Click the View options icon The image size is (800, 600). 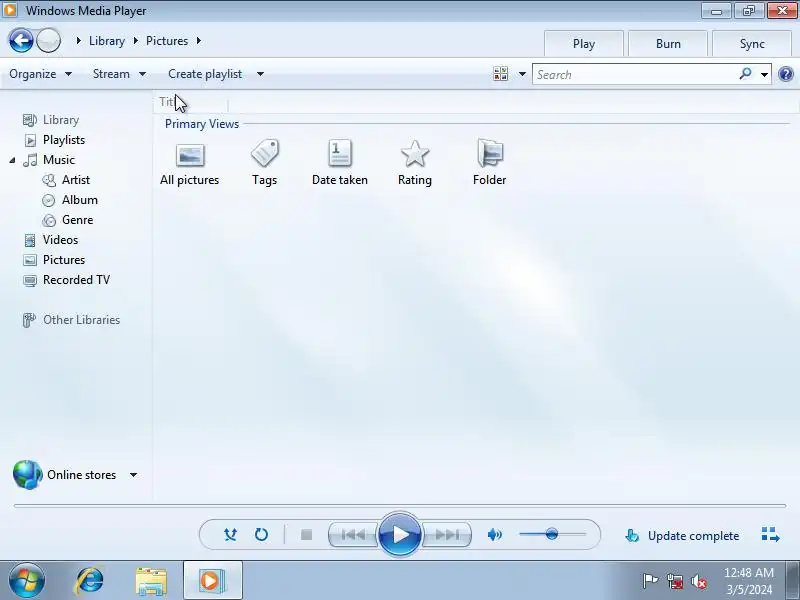point(501,74)
